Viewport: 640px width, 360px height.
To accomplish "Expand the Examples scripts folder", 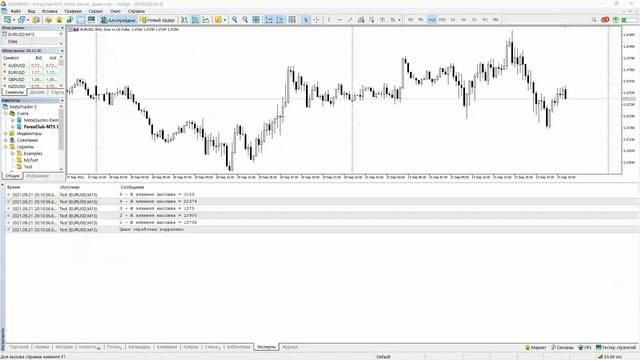I will pyautogui.click(x=13, y=153).
